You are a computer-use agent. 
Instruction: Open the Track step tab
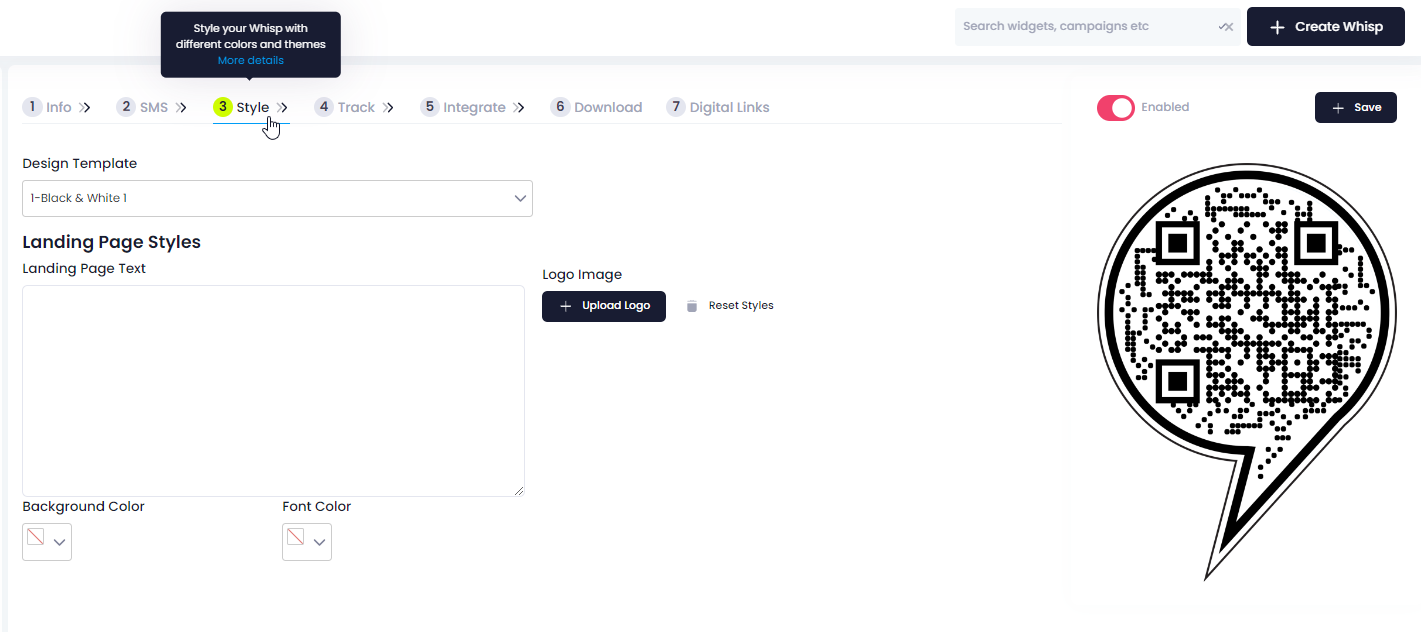point(355,107)
